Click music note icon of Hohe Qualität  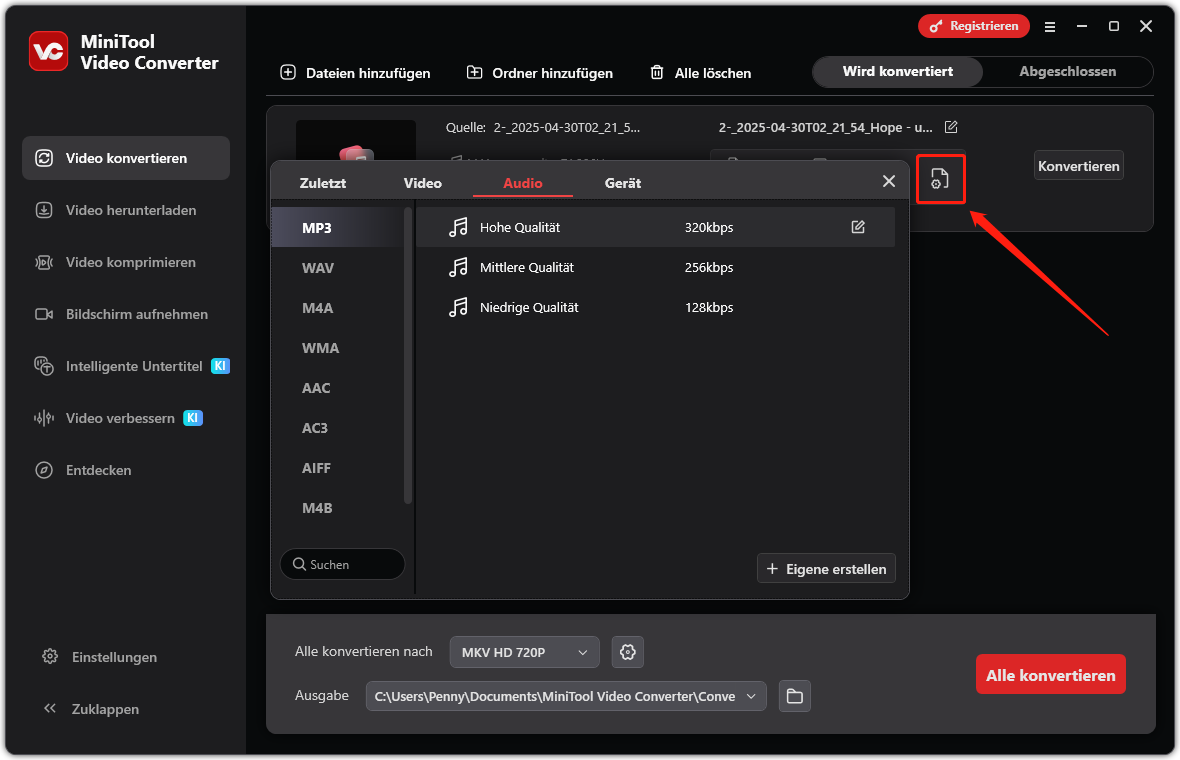pyautogui.click(x=458, y=226)
